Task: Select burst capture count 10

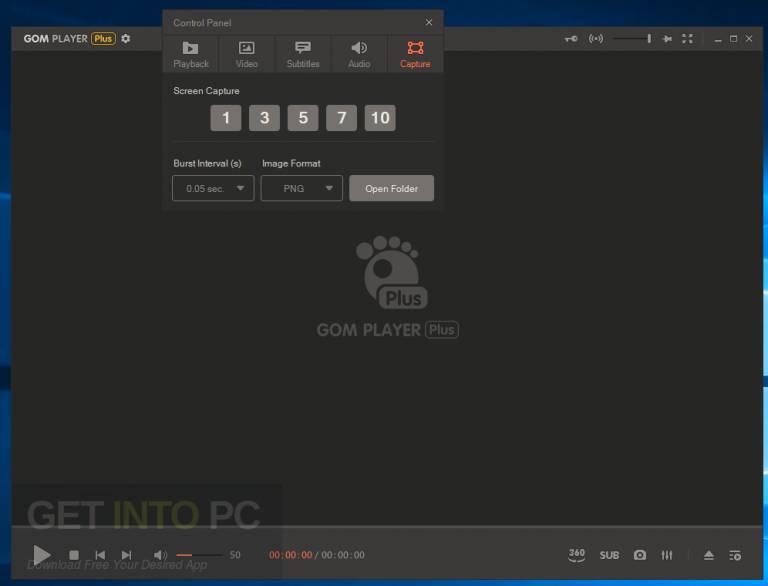Action: coord(380,118)
